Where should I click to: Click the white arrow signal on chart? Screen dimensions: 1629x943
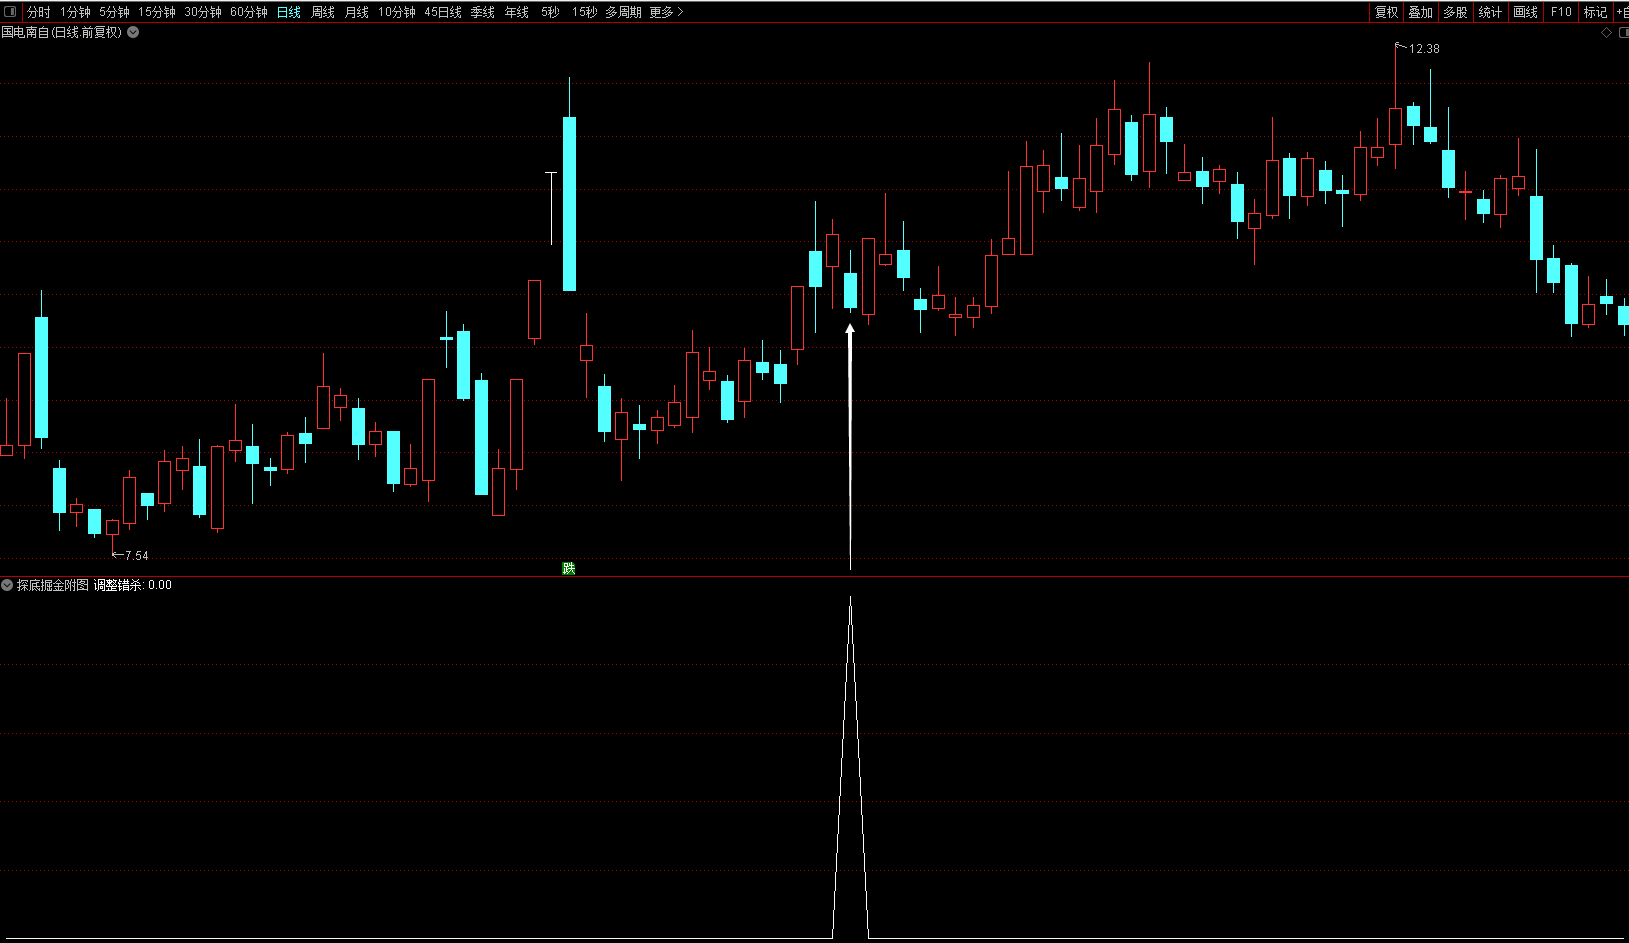point(850,331)
